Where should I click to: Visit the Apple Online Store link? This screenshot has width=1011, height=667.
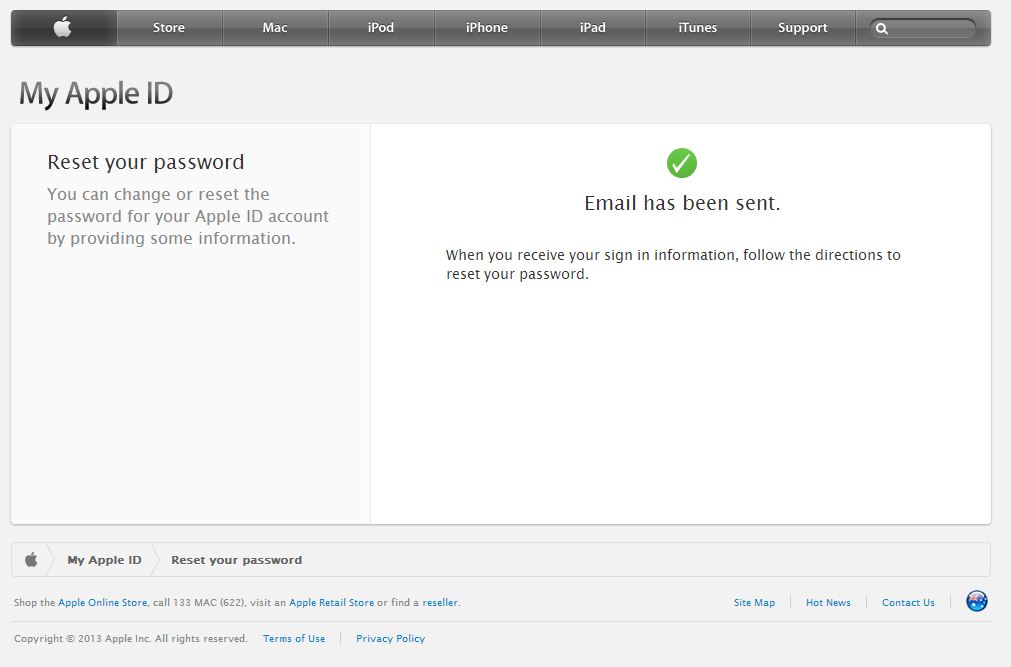(103, 602)
